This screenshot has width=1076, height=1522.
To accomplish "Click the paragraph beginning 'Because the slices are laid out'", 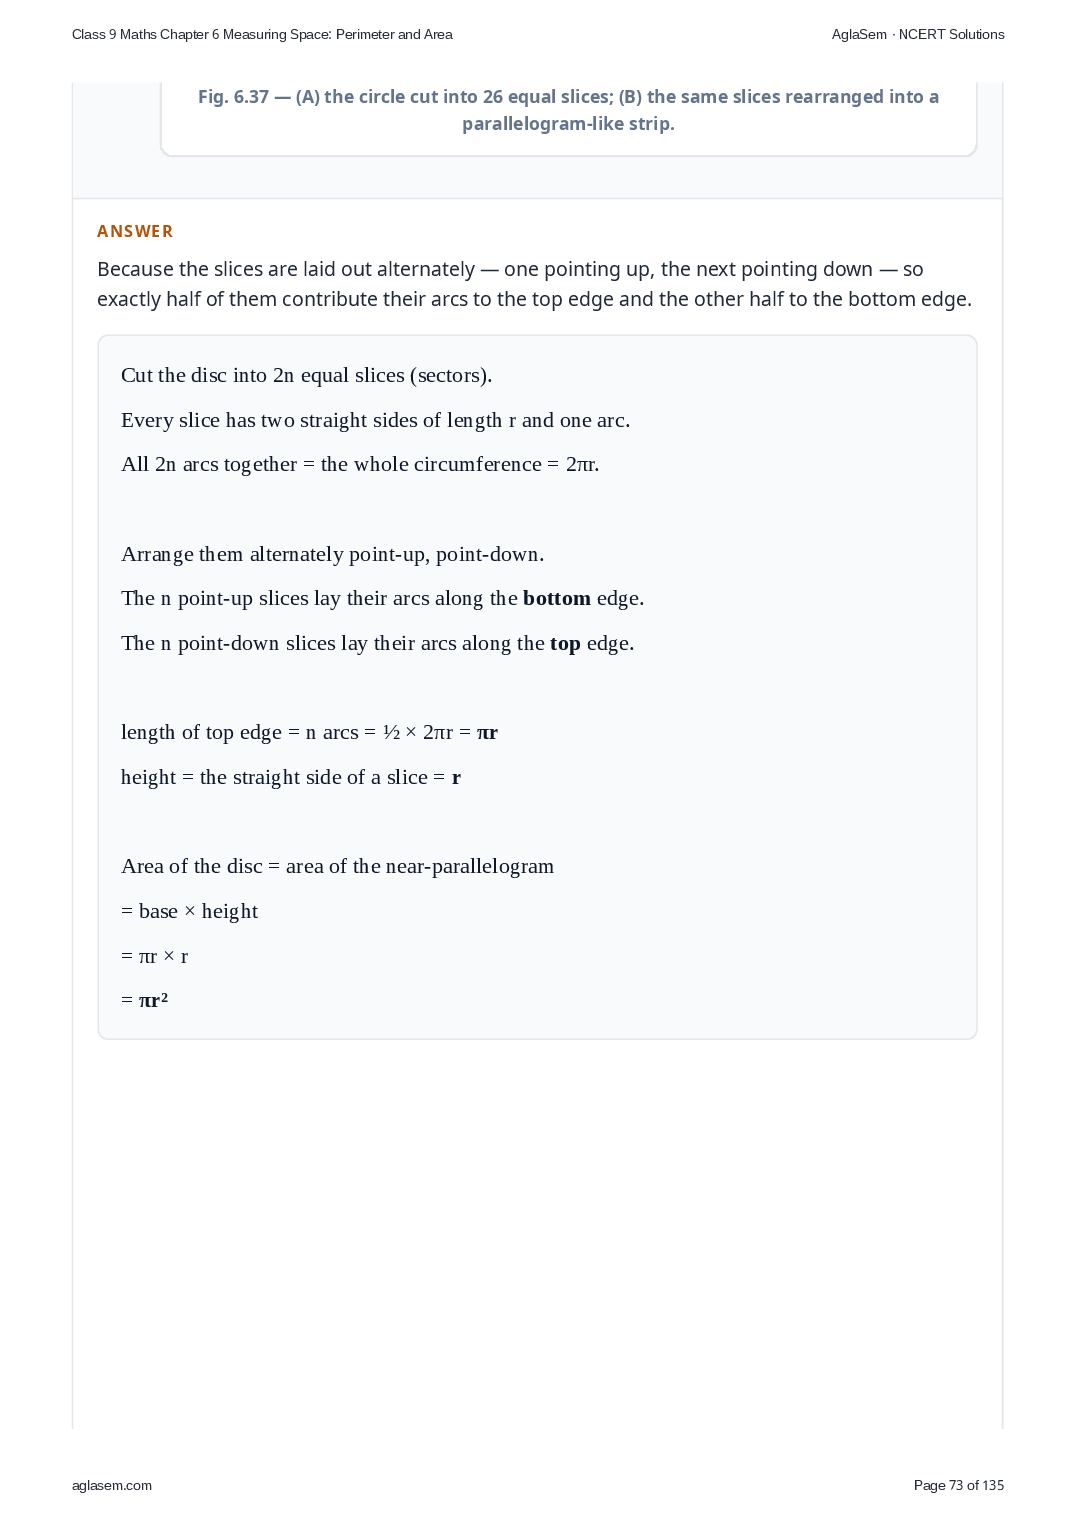I will pos(535,284).
